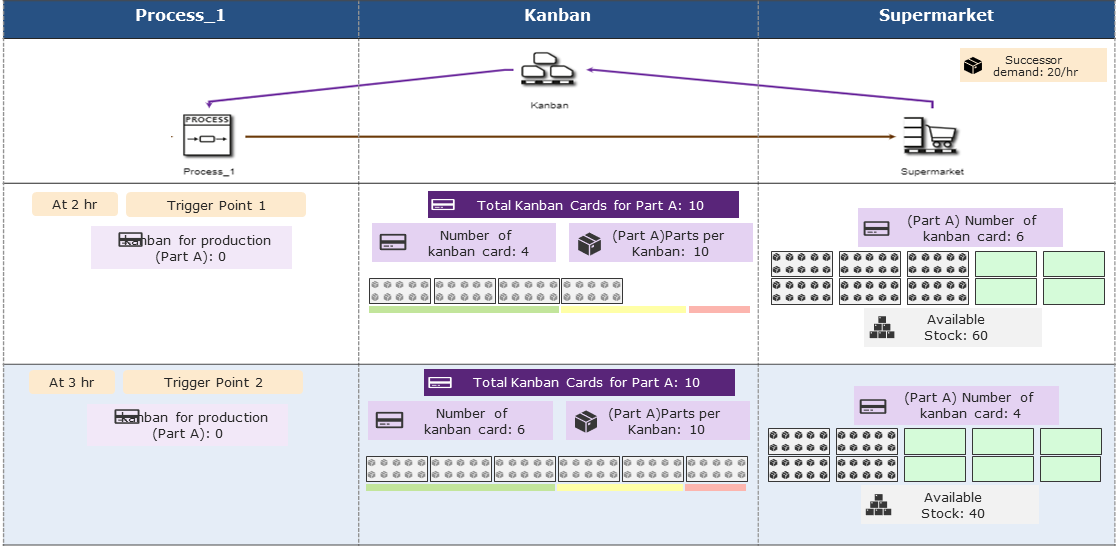The height and width of the screenshot is (552, 1120).
Task: Select the Supermarket column header
Action: [x=936, y=15]
